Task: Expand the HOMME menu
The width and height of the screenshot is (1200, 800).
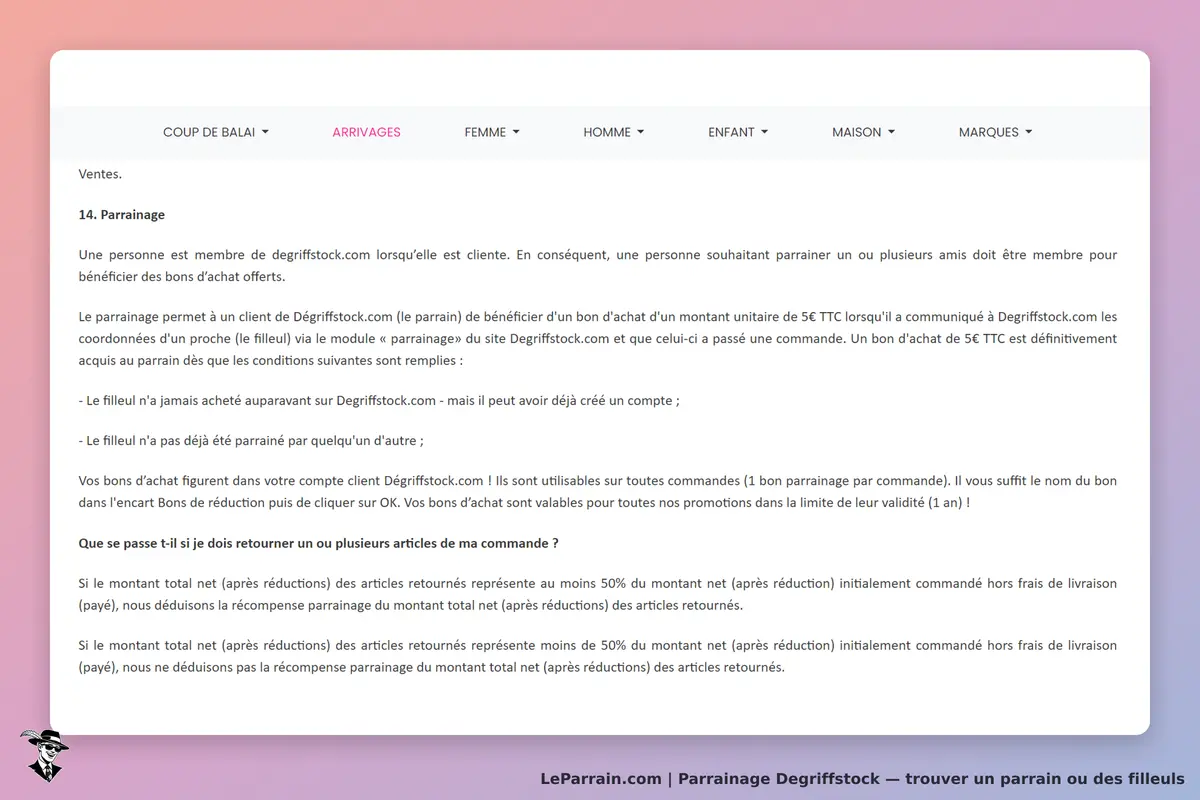Action: 613,132
